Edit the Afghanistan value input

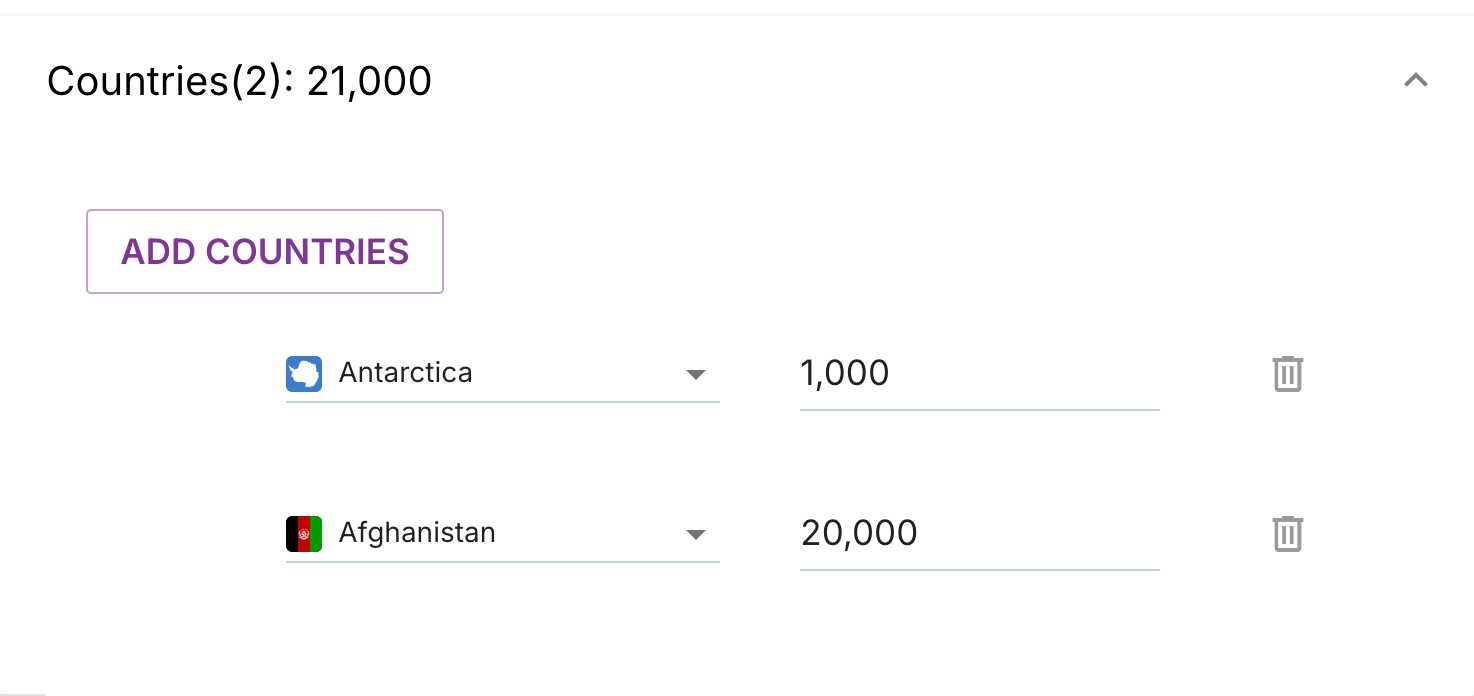979,534
